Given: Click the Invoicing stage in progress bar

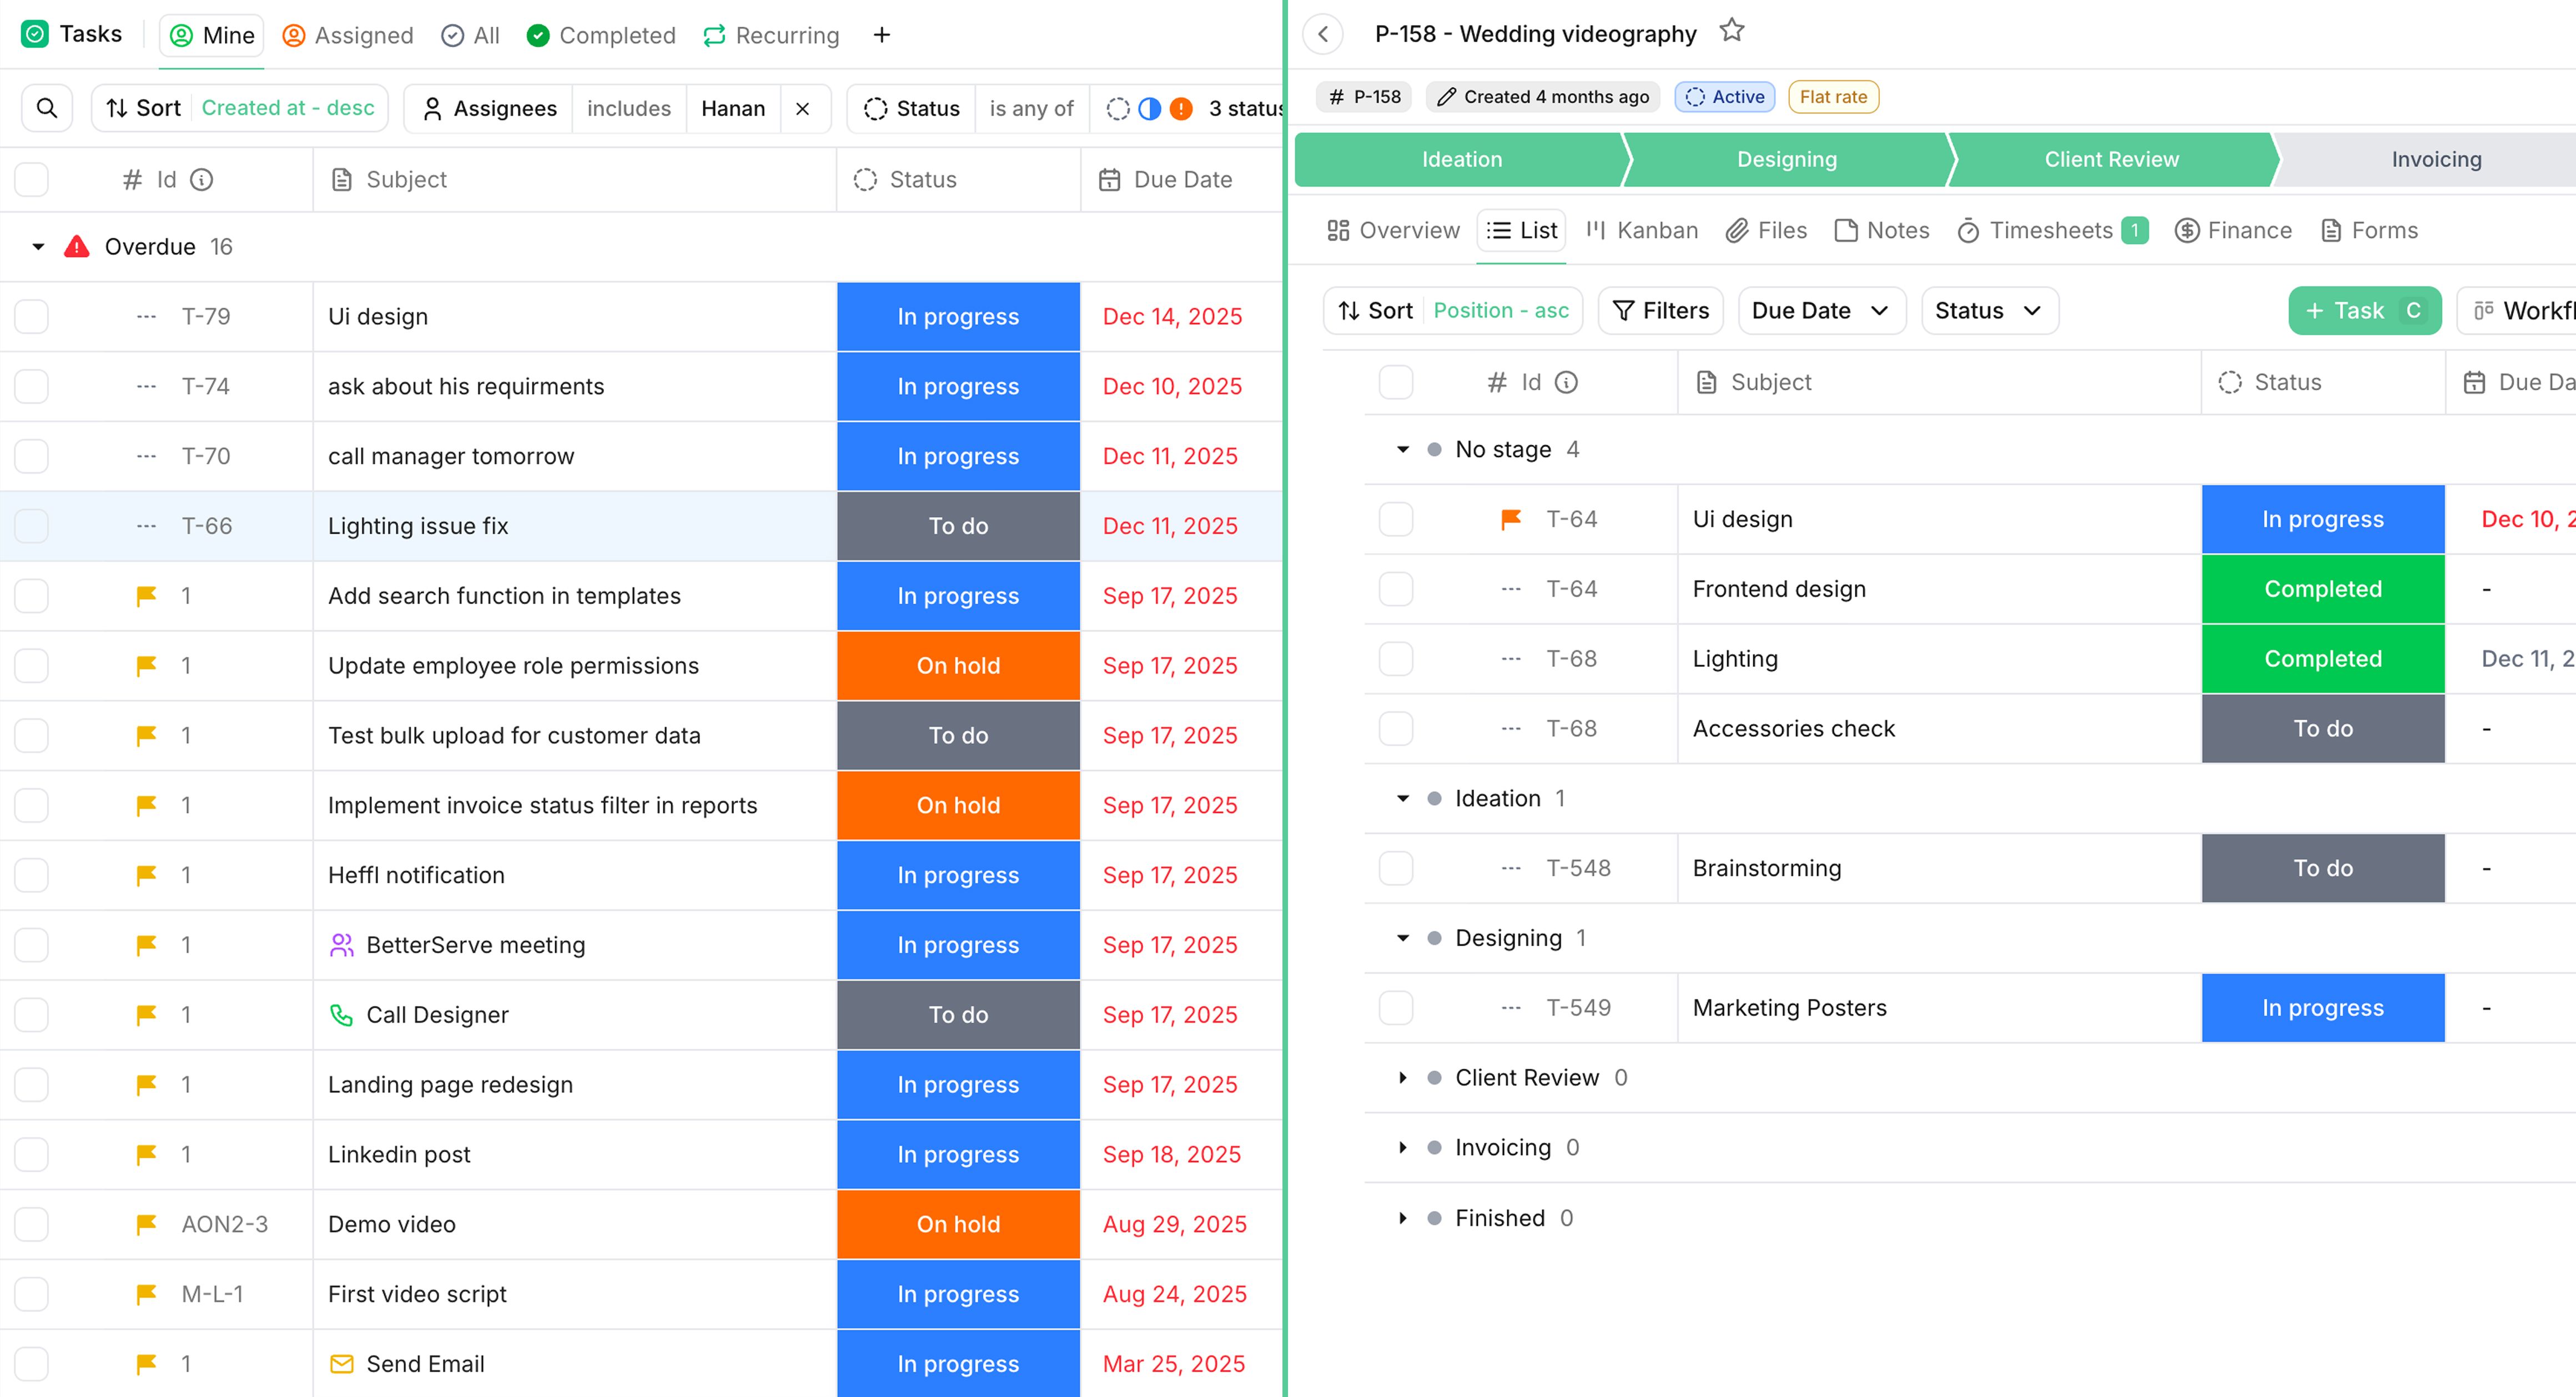Looking at the screenshot, I should click(2435, 160).
